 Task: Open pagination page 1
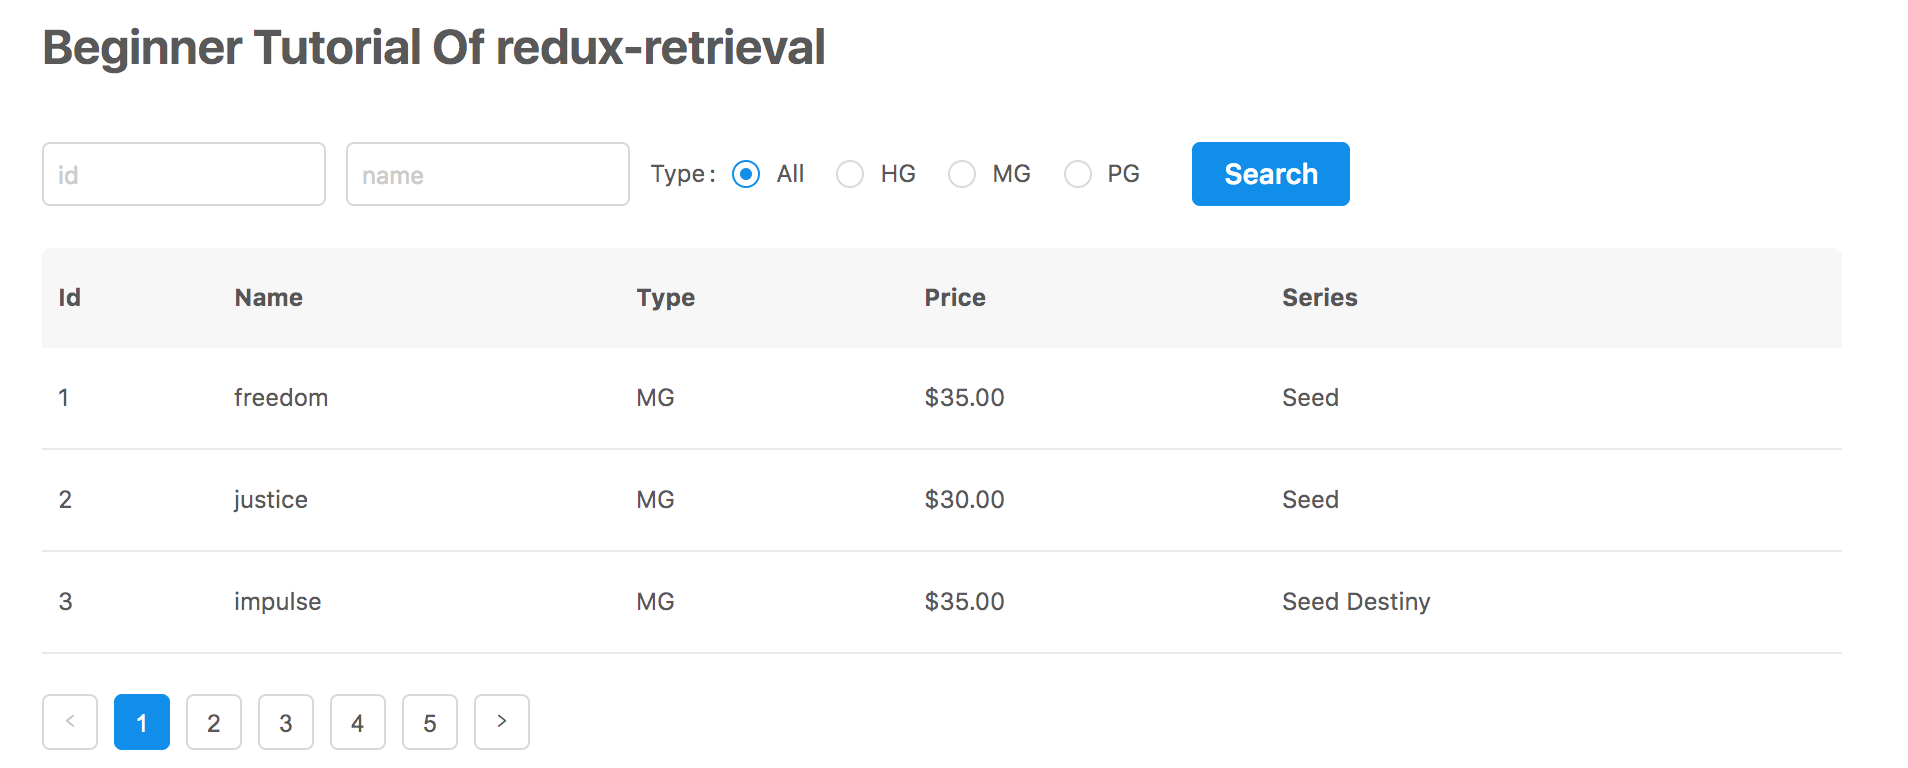click(142, 722)
